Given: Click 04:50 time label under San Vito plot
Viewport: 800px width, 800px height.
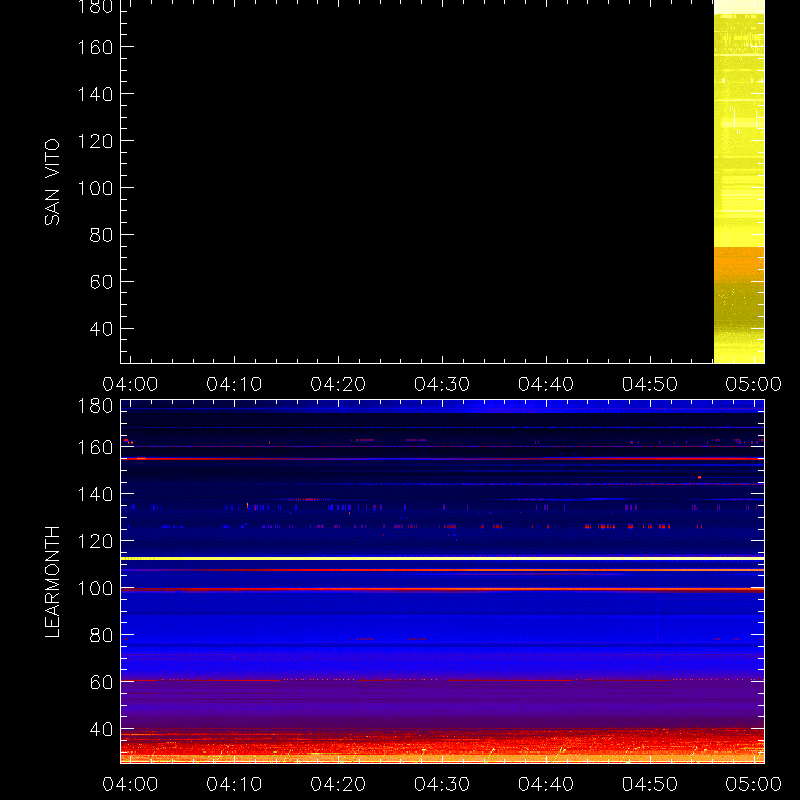Looking at the screenshot, I should 650,384.
